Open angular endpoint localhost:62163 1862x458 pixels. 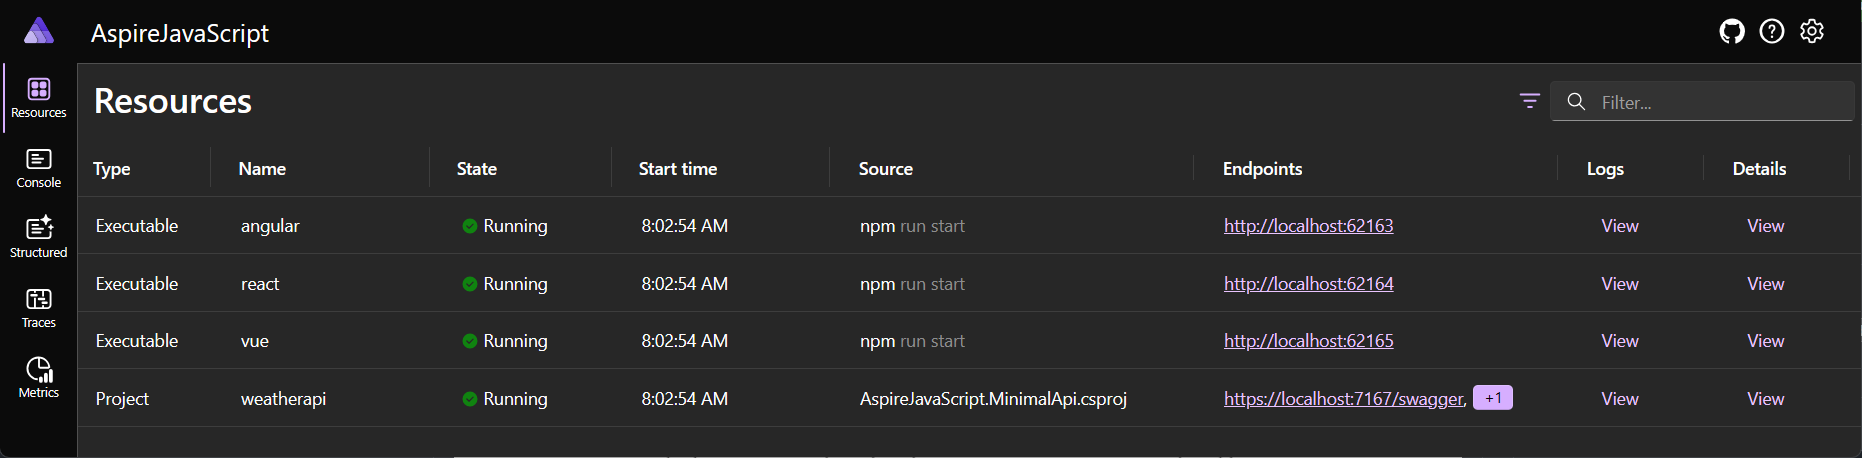(x=1308, y=226)
